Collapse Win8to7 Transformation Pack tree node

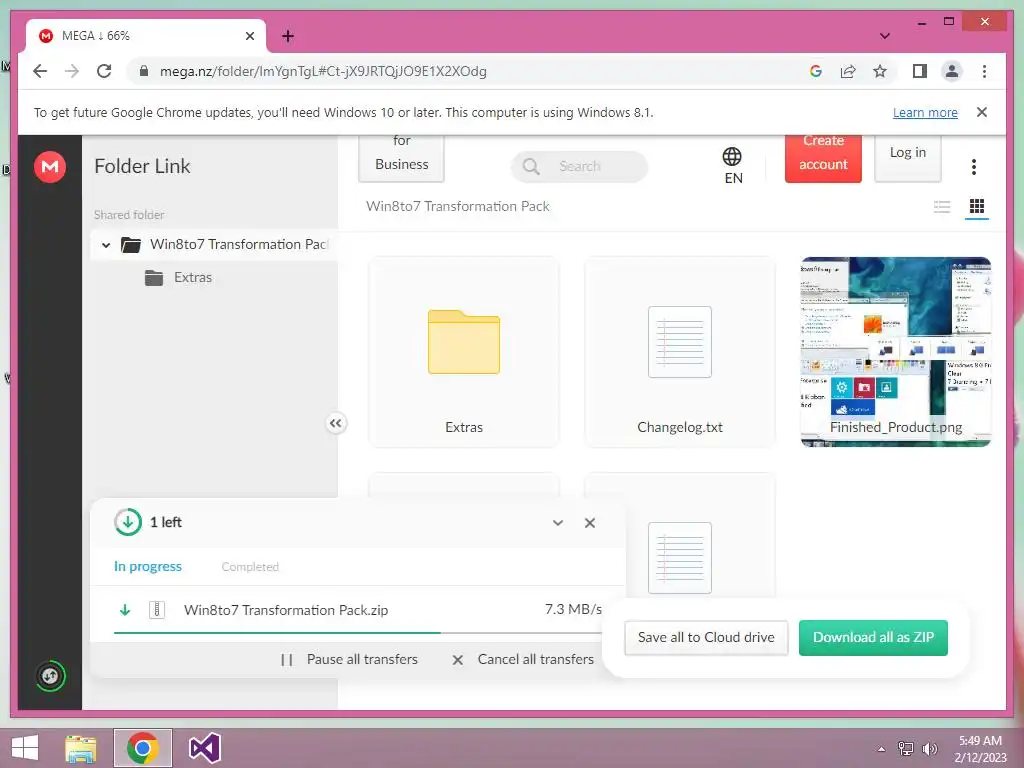(106, 246)
